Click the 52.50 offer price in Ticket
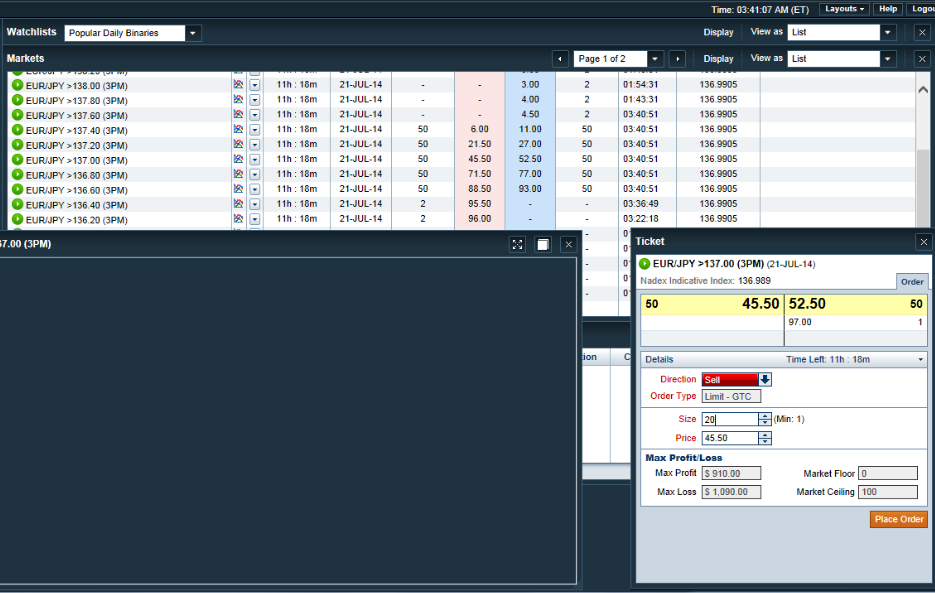 click(807, 304)
